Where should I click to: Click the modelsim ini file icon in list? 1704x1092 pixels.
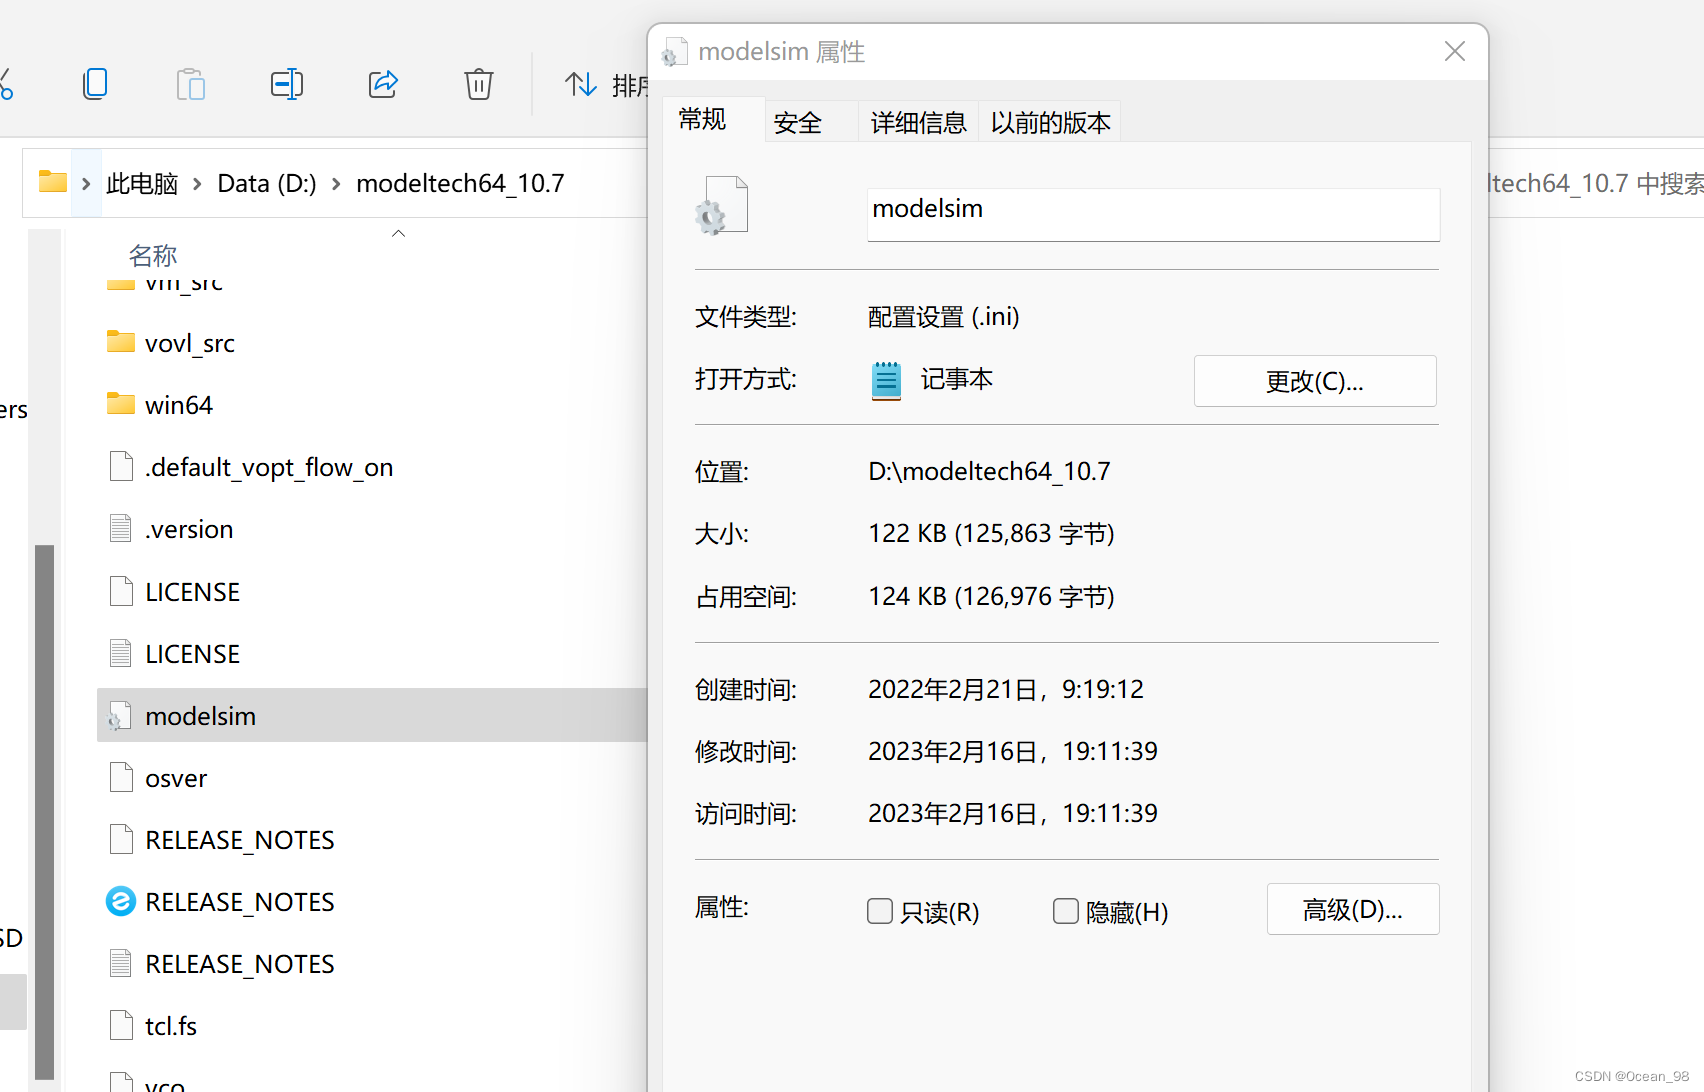[x=120, y=716]
